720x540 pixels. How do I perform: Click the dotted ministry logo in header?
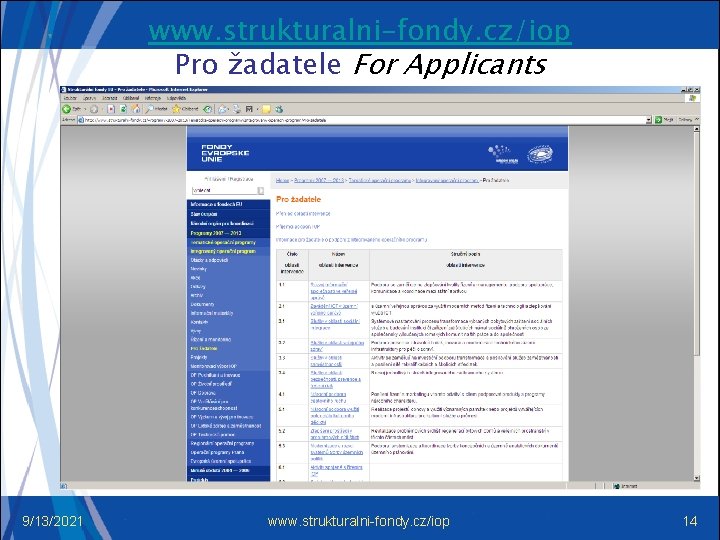pos(504,154)
